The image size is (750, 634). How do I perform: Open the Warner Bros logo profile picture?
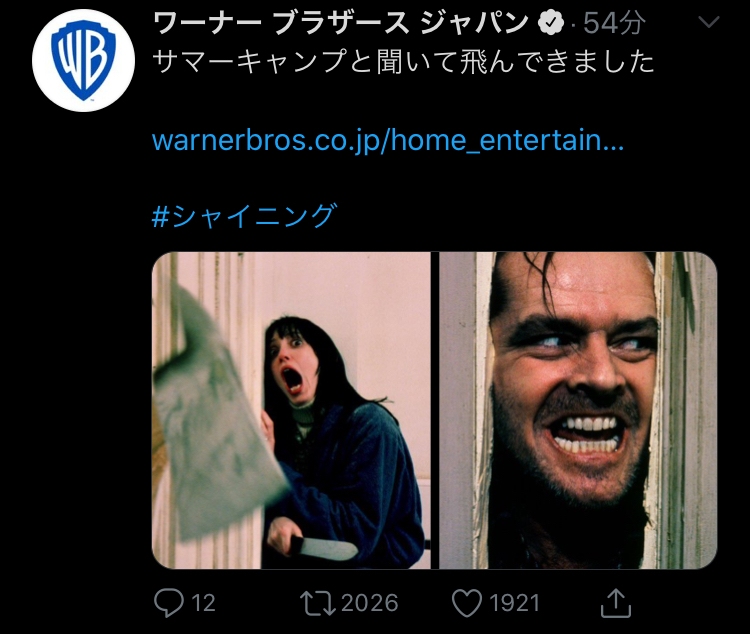pyautogui.click(x=84, y=60)
